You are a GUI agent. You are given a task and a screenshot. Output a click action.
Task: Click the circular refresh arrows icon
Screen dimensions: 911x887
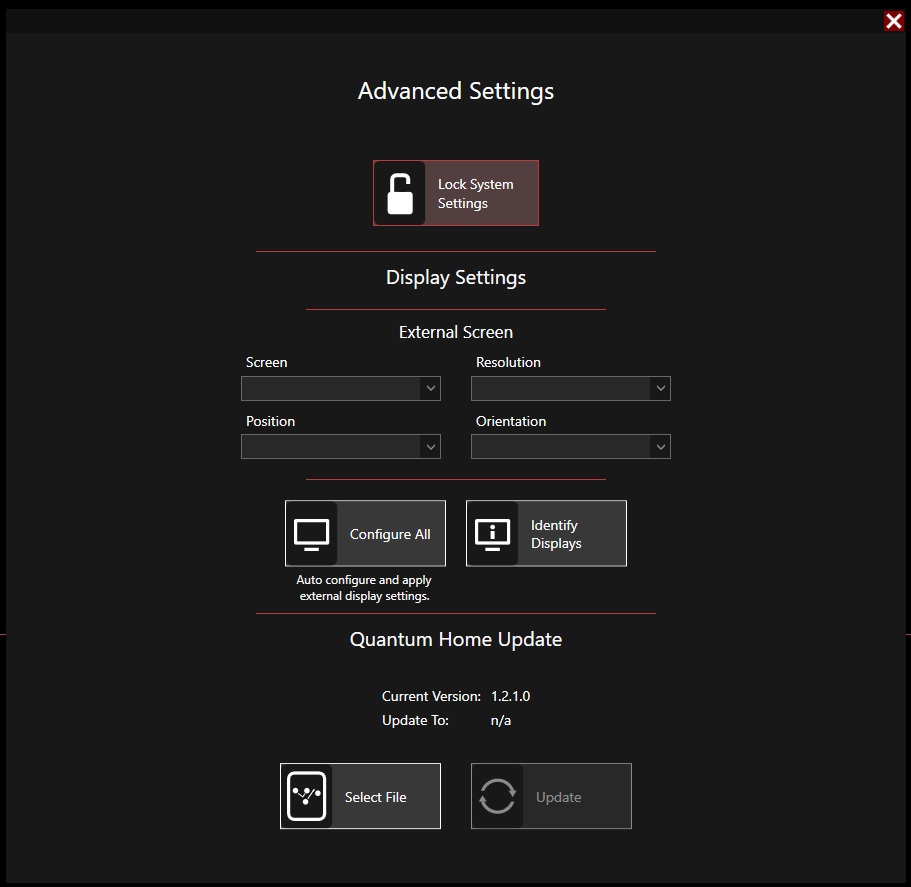497,796
